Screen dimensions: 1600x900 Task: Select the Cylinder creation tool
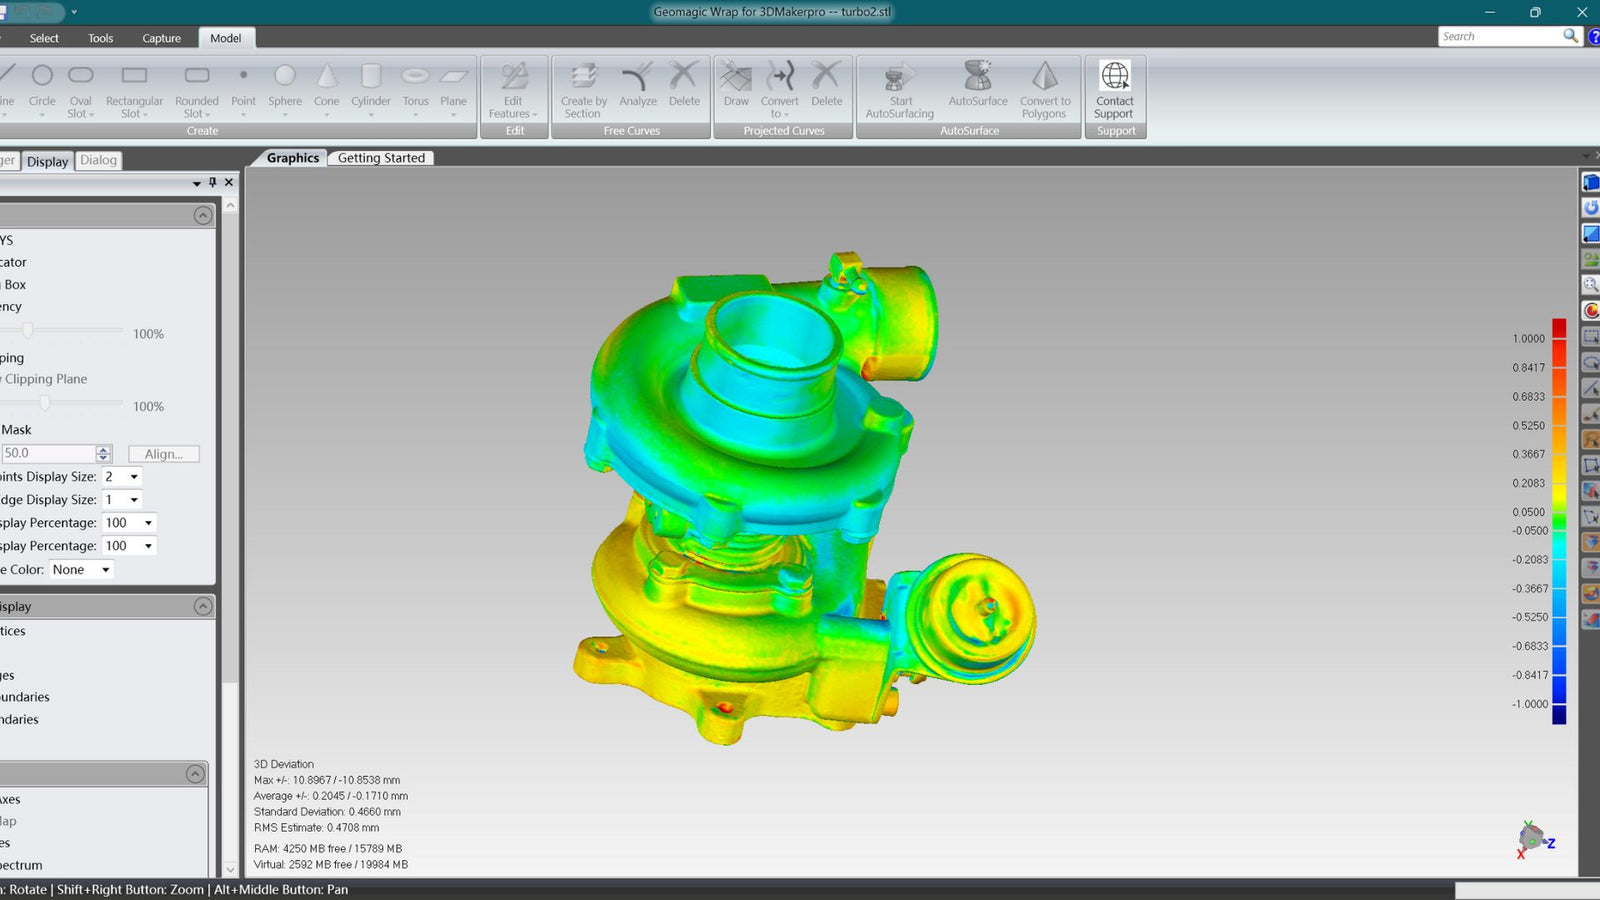370,85
